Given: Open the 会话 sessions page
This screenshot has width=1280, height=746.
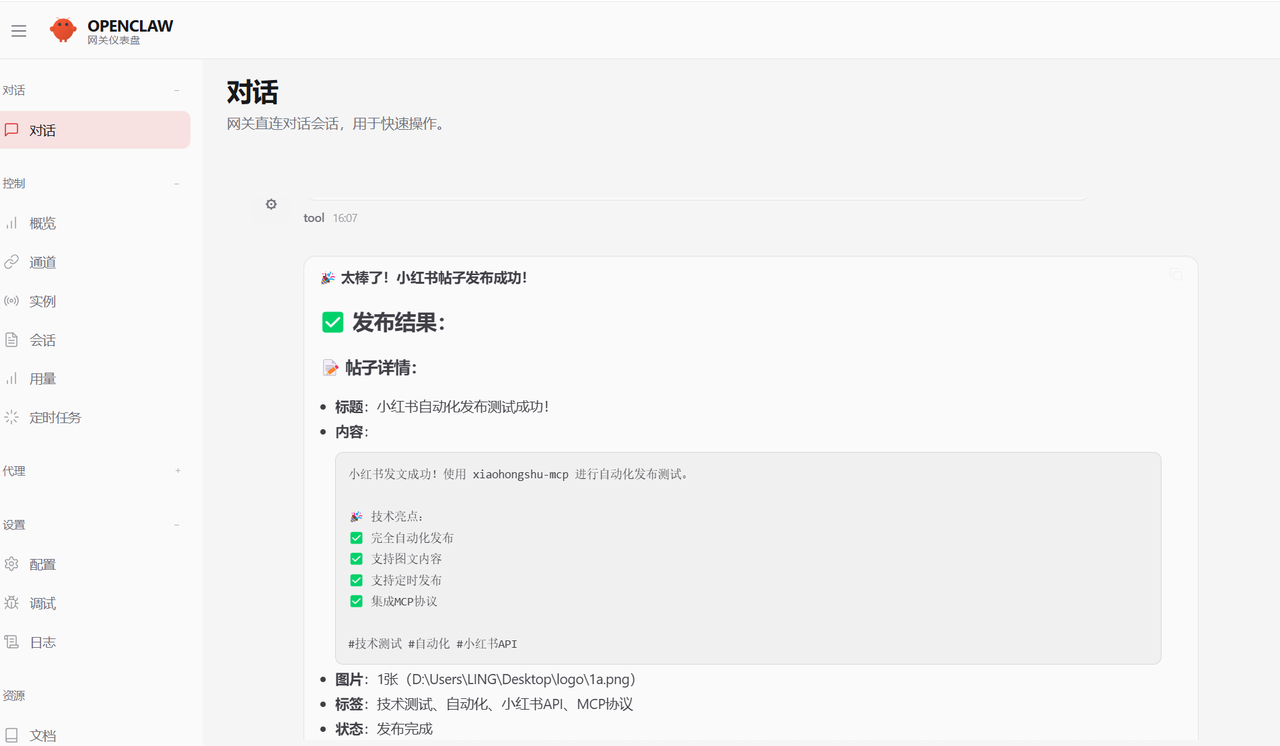Looking at the screenshot, I should 93,340.
